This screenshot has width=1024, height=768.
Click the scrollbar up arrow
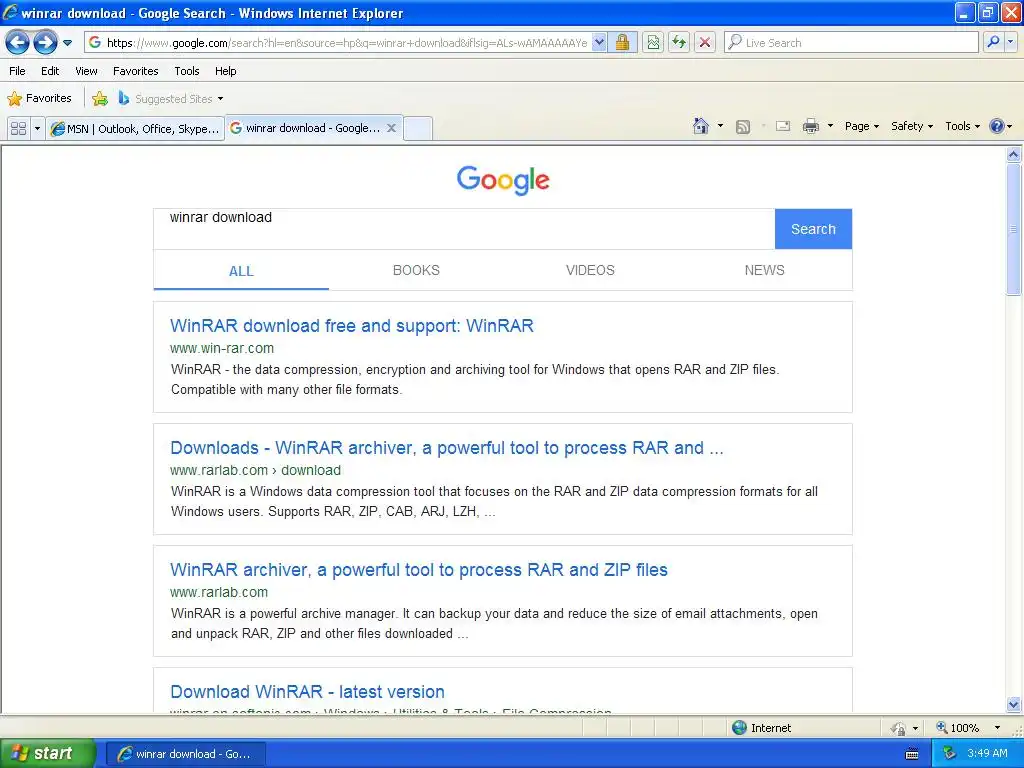tap(1014, 155)
